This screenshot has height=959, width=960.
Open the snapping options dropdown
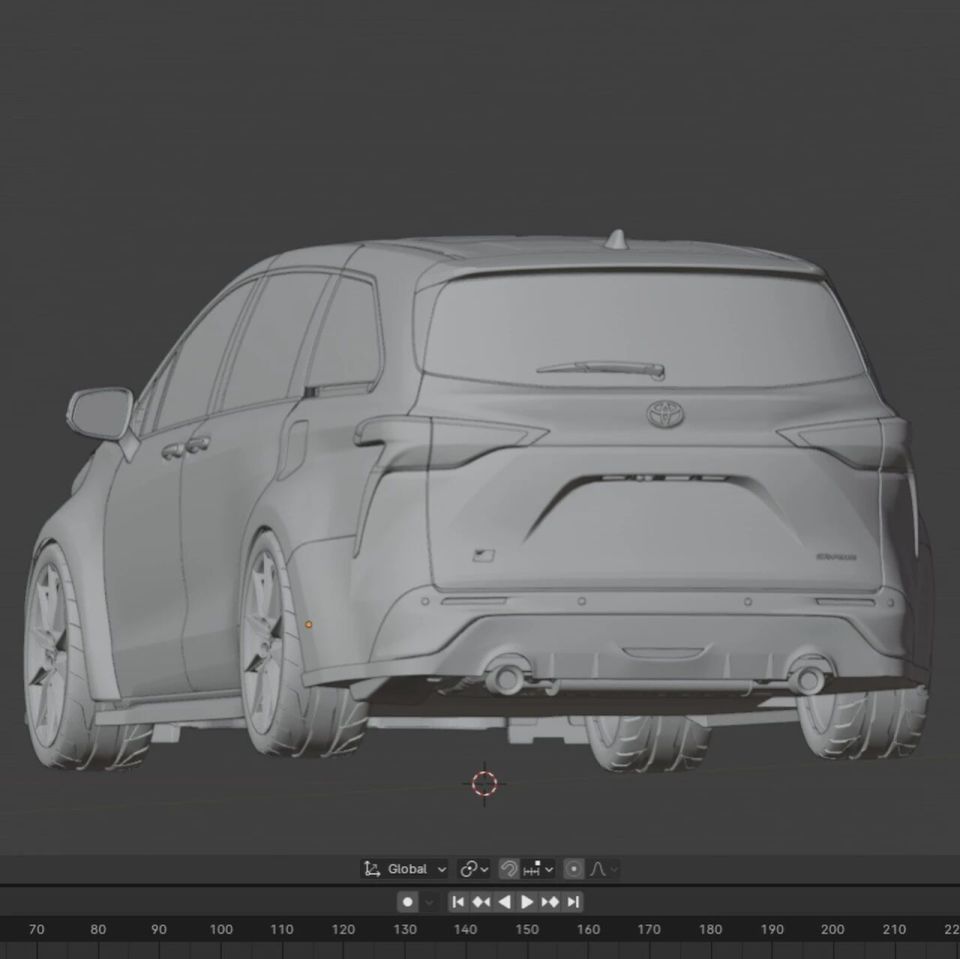[x=538, y=869]
